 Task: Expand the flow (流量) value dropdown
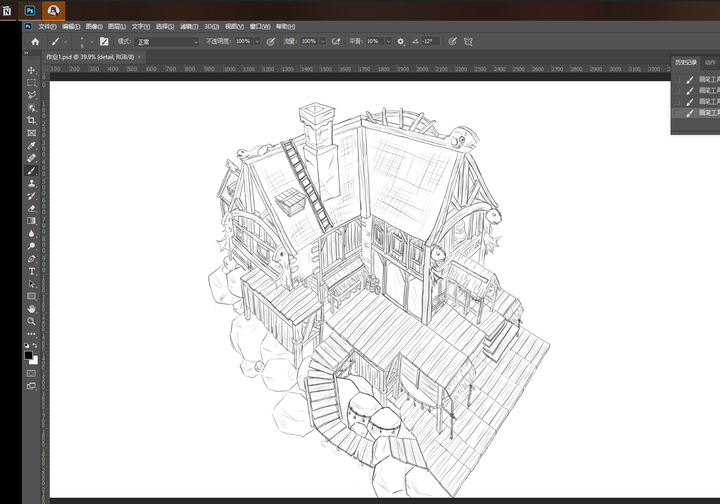[x=322, y=42]
